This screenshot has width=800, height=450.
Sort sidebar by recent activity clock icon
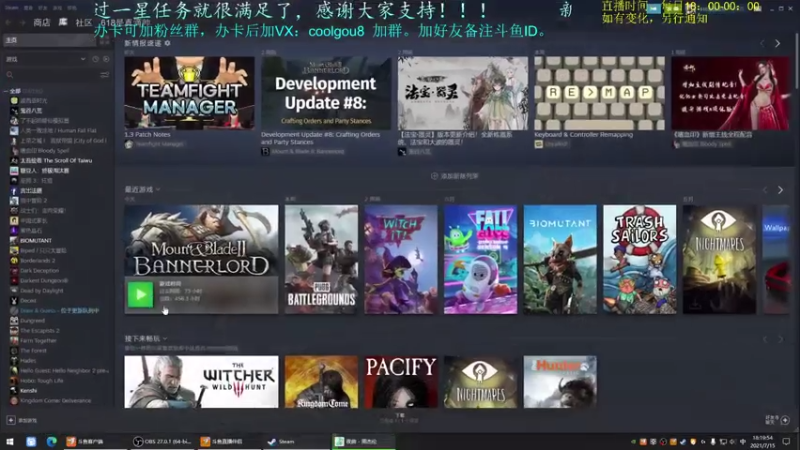(x=95, y=59)
